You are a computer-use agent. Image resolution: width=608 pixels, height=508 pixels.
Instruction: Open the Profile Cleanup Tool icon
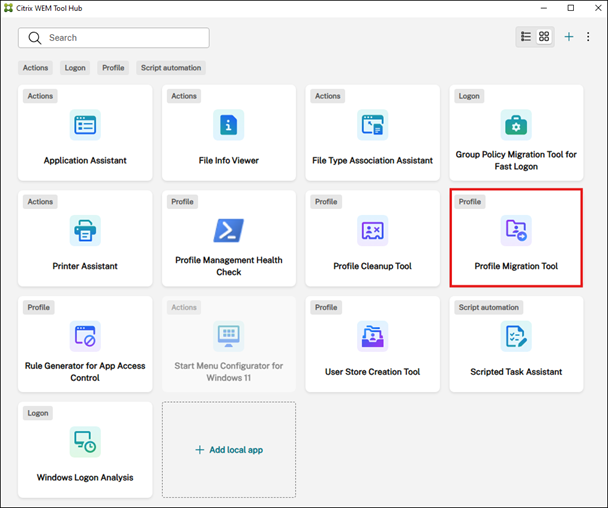pyautogui.click(x=372, y=231)
